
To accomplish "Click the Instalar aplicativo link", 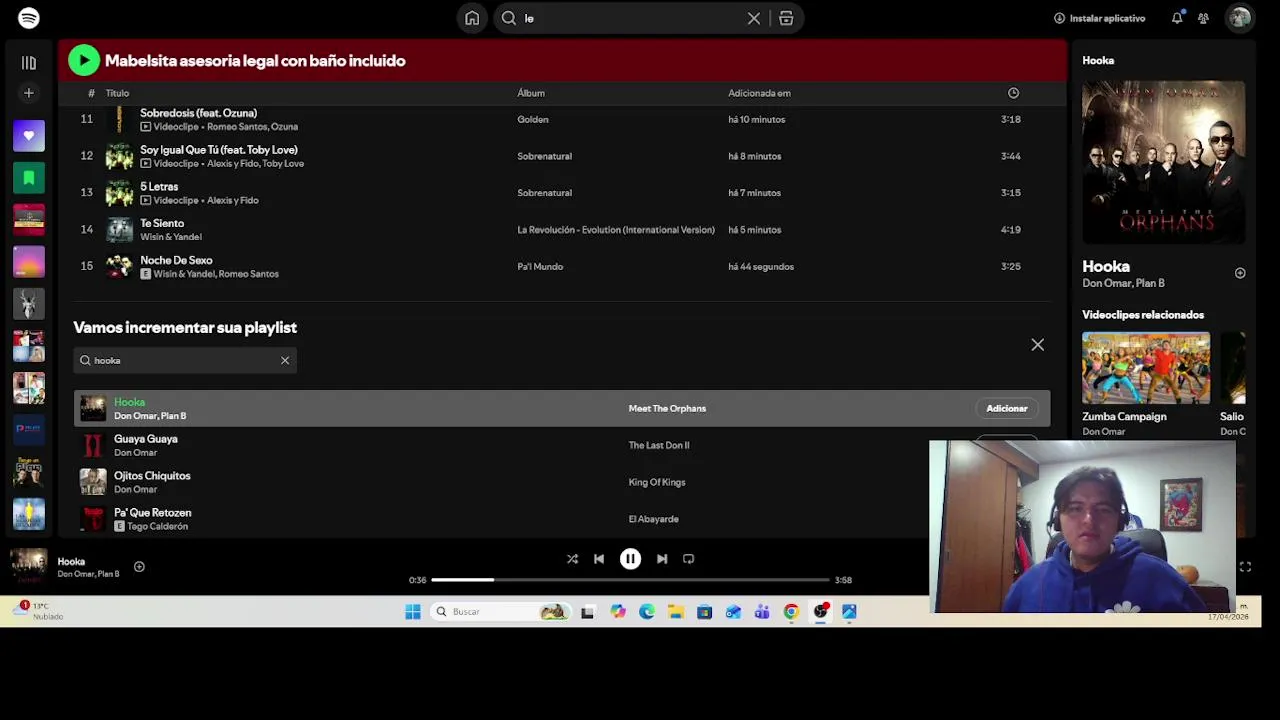I will (1099, 18).
